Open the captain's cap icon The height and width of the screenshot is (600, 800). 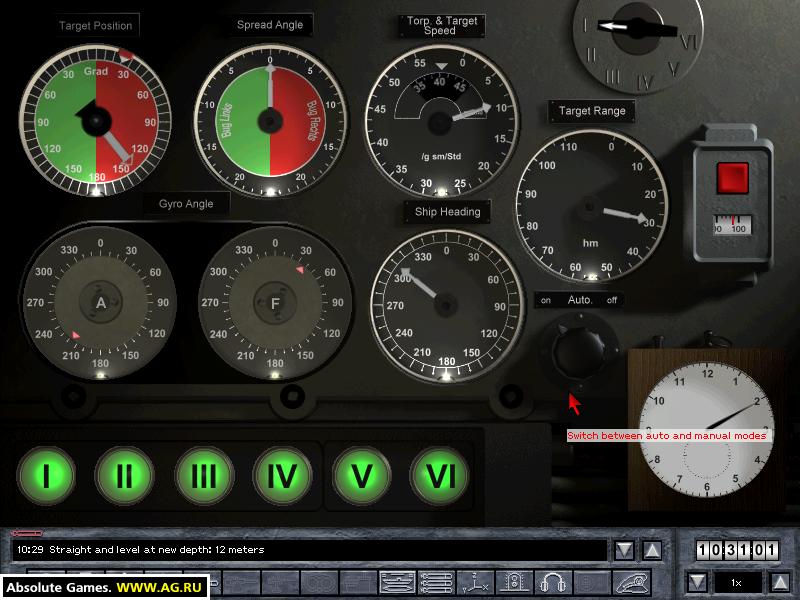pos(631,582)
